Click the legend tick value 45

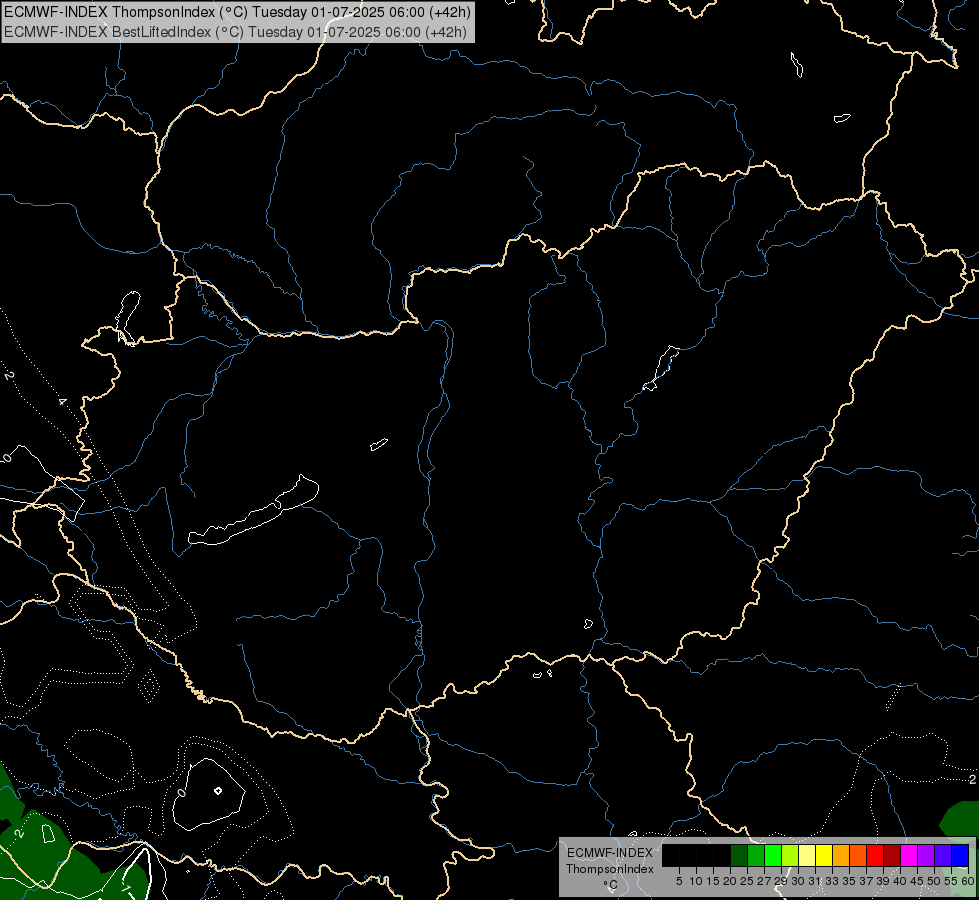tap(917, 881)
